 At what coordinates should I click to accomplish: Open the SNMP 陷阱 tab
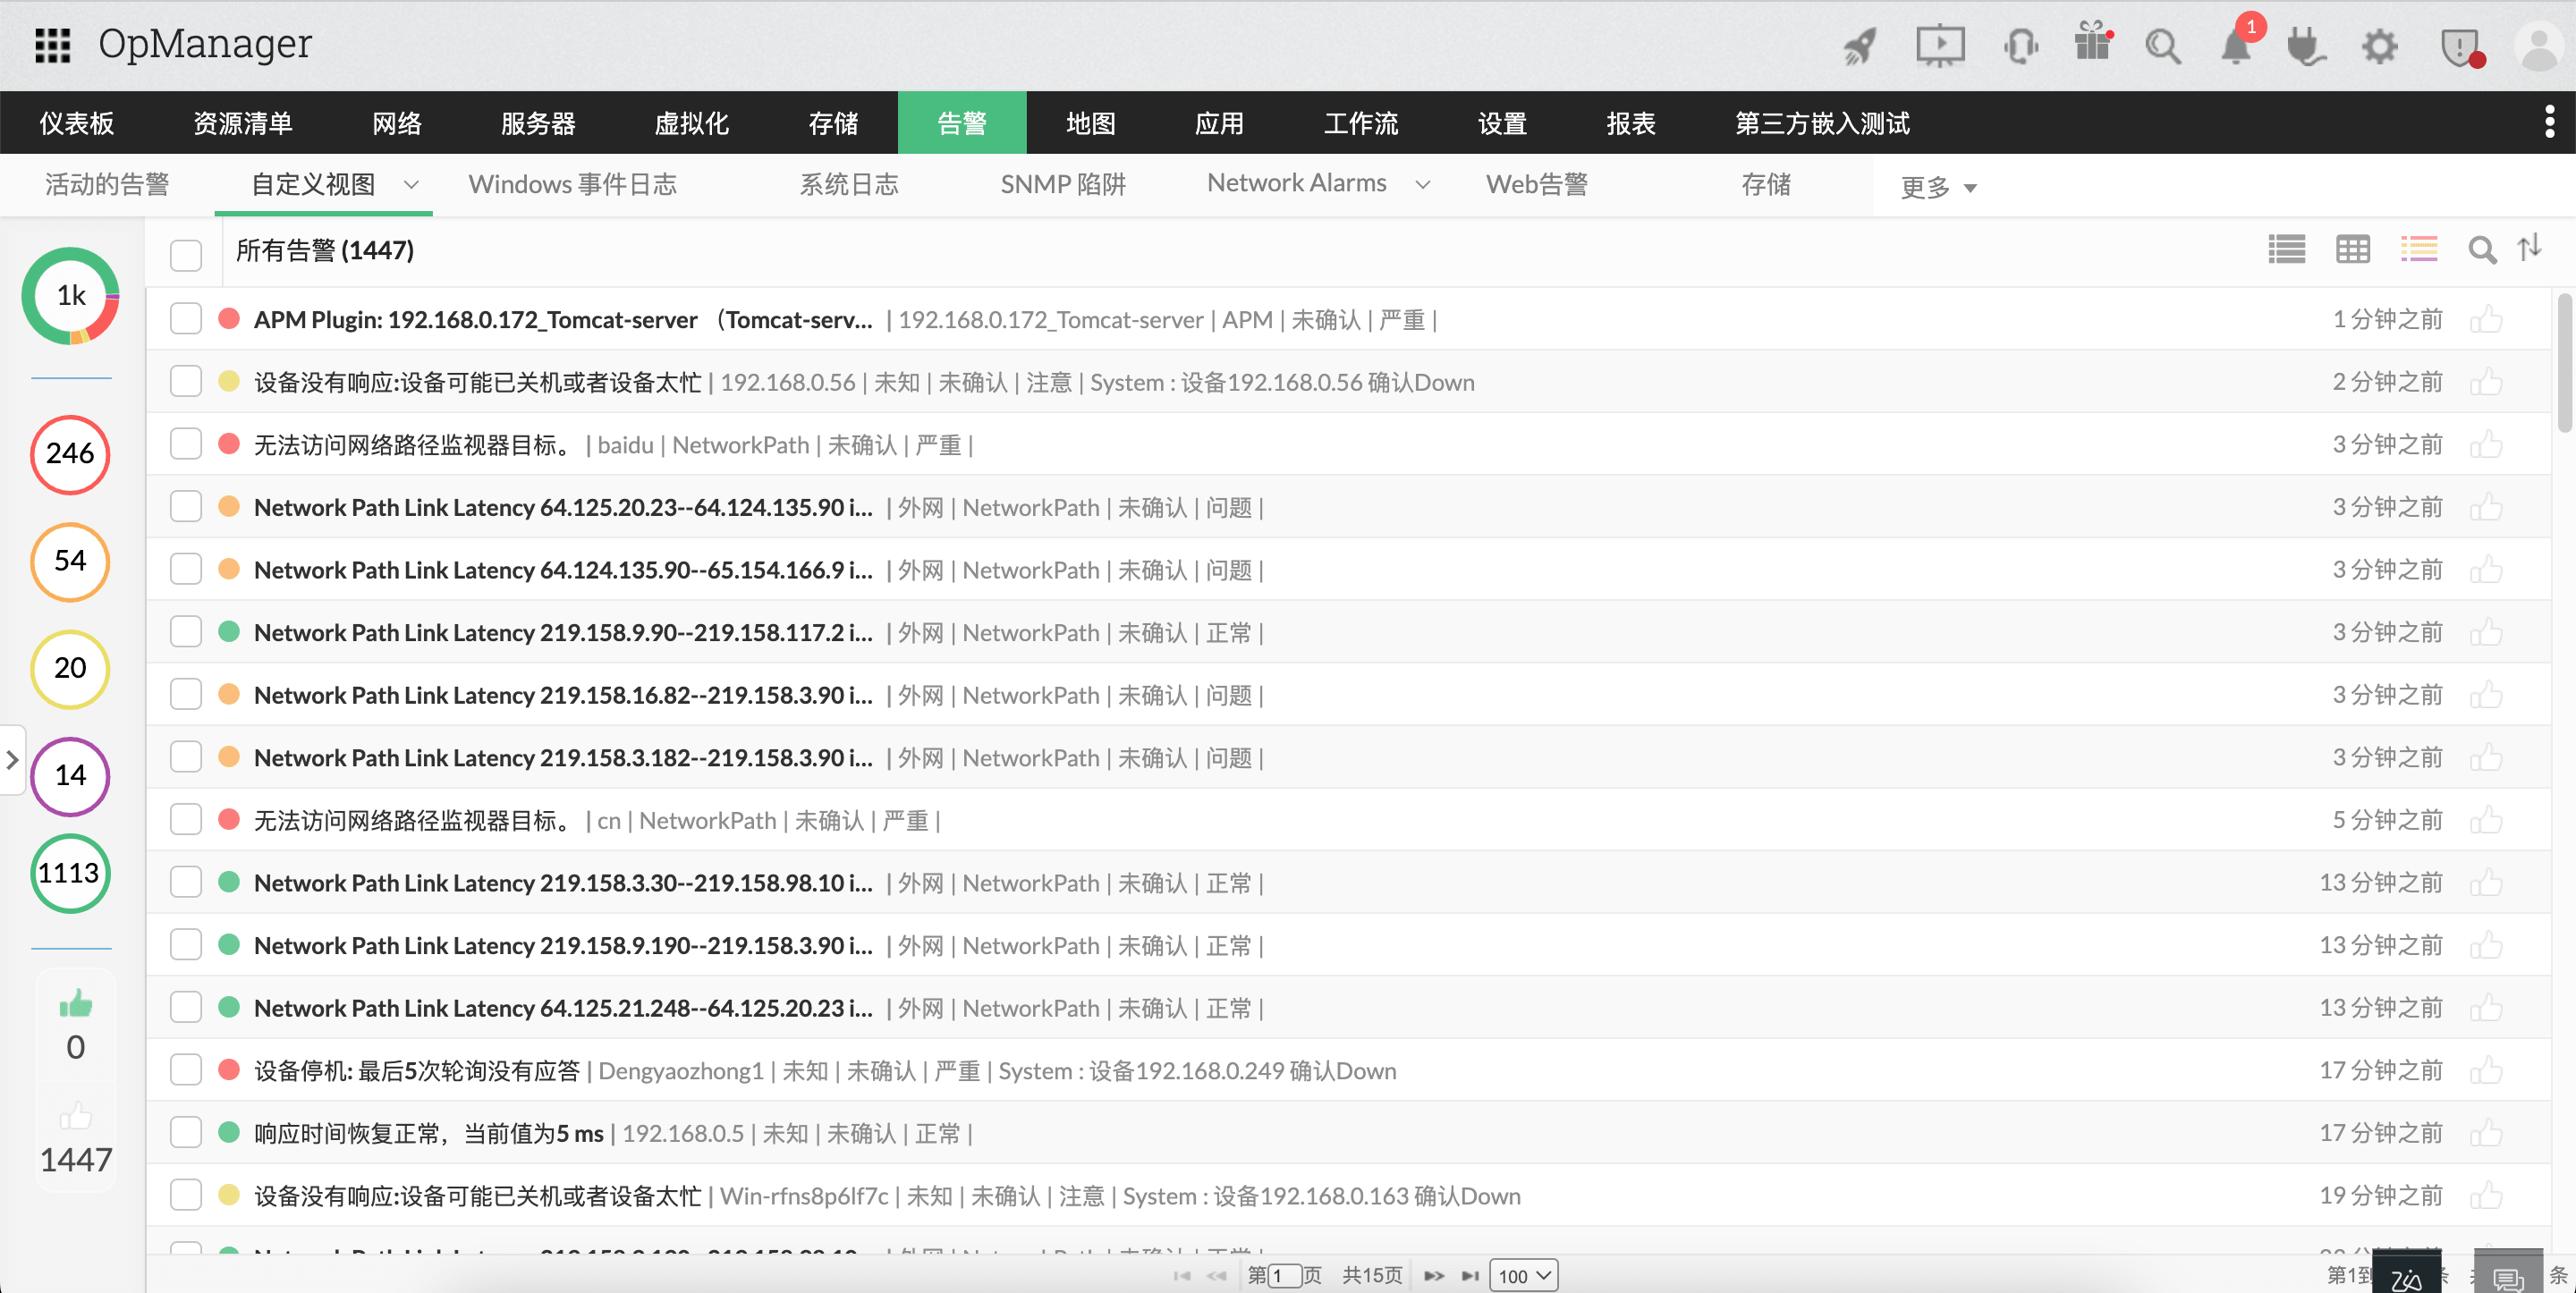1064,184
